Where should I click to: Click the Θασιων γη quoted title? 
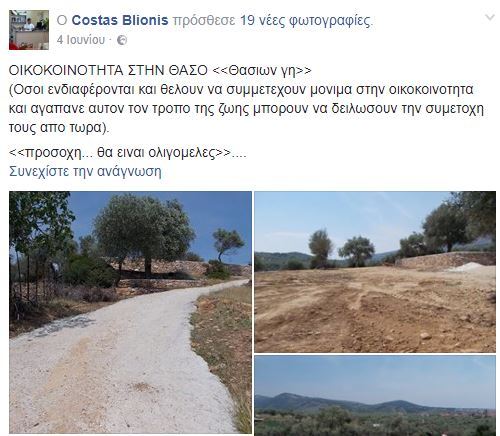(x=262, y=71)
